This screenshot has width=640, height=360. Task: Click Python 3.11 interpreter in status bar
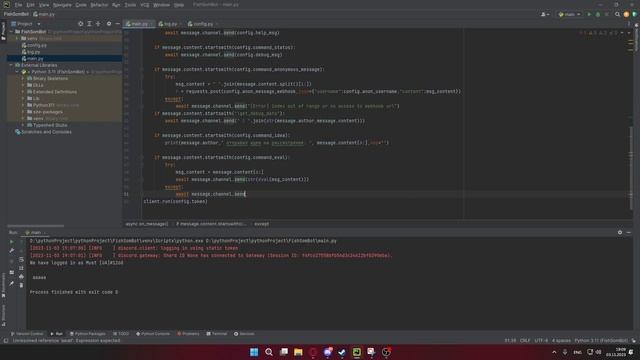click(x=601, y=340)
